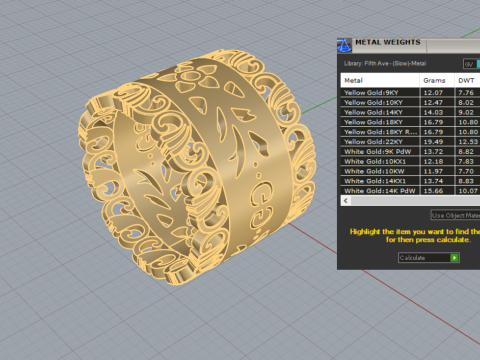Sort by the DWT column header

[467, 80]
